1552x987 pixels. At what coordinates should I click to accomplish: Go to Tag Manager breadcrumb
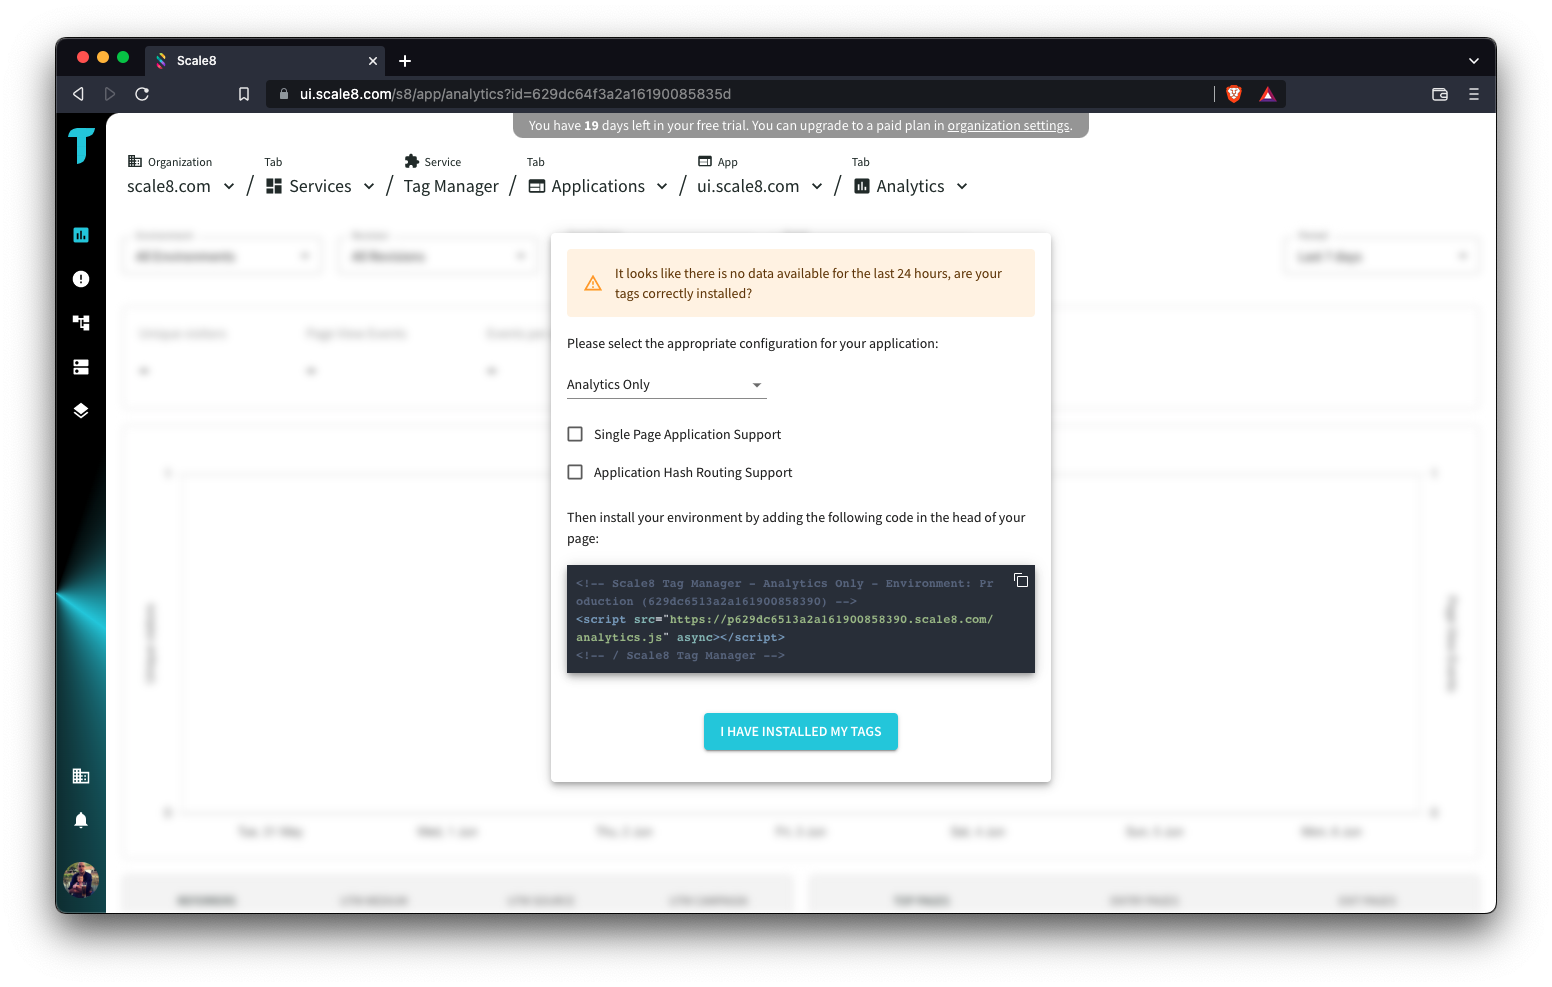[451, 186]
